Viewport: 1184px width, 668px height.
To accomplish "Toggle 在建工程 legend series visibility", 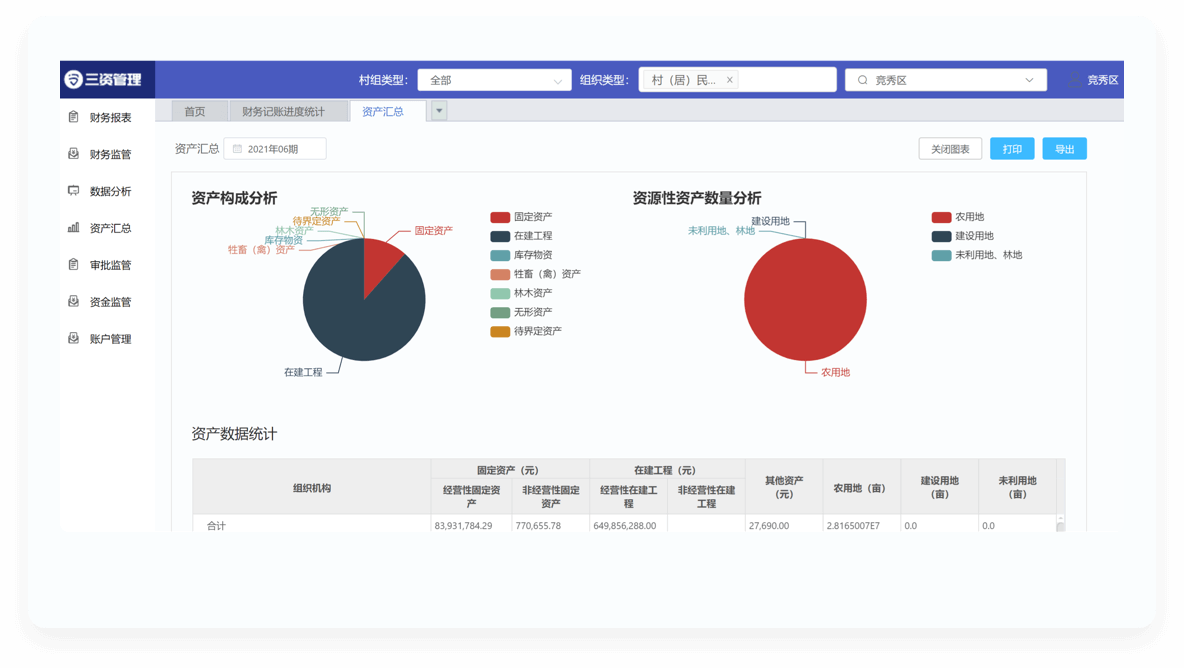I will click(x=500, y=236).
